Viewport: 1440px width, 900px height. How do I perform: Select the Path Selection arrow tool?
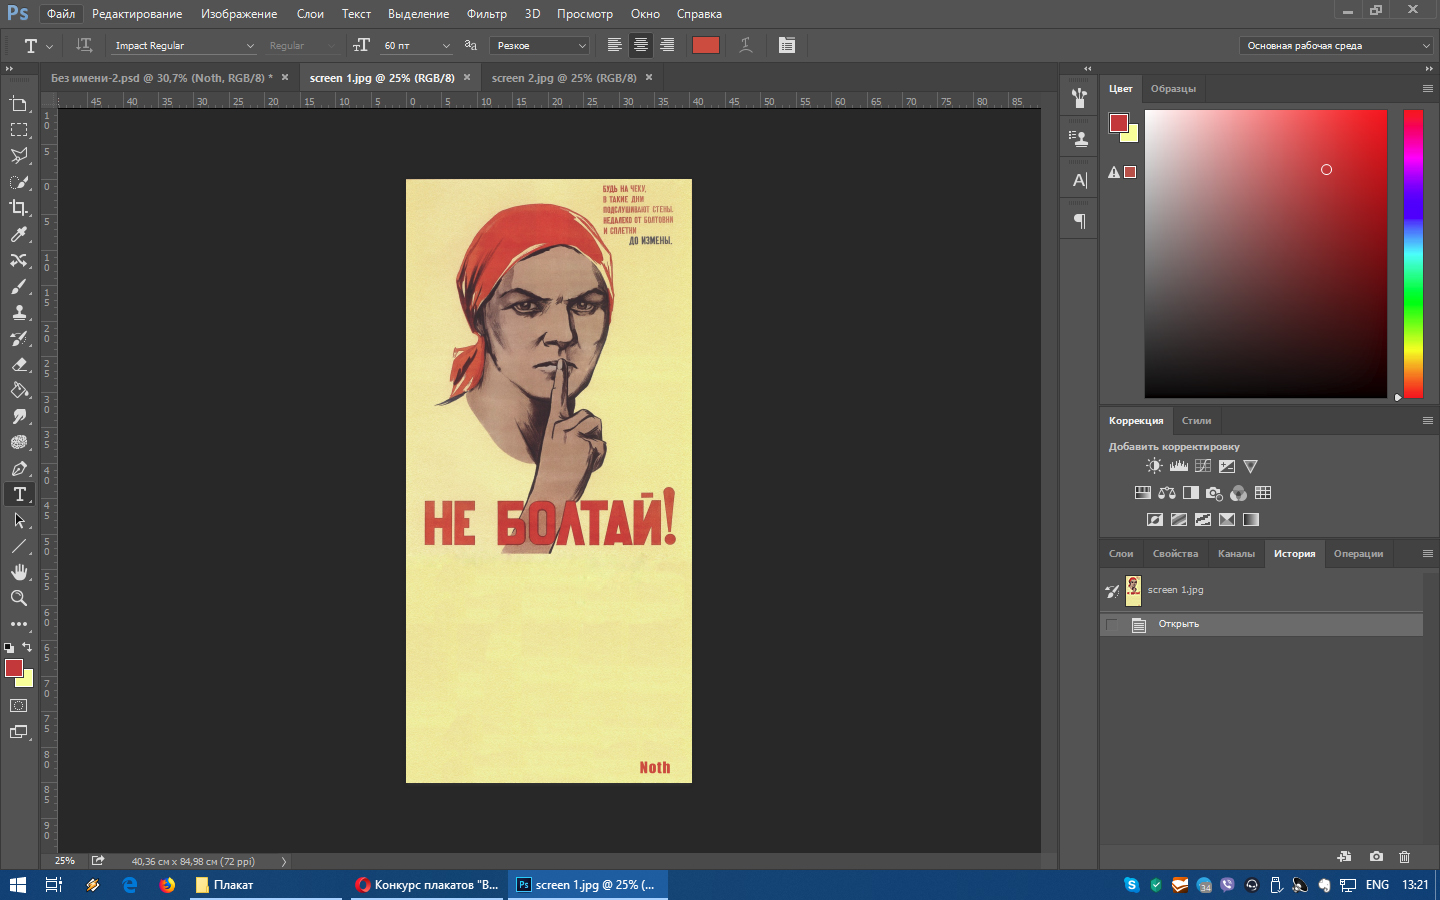tap(19, 520)
